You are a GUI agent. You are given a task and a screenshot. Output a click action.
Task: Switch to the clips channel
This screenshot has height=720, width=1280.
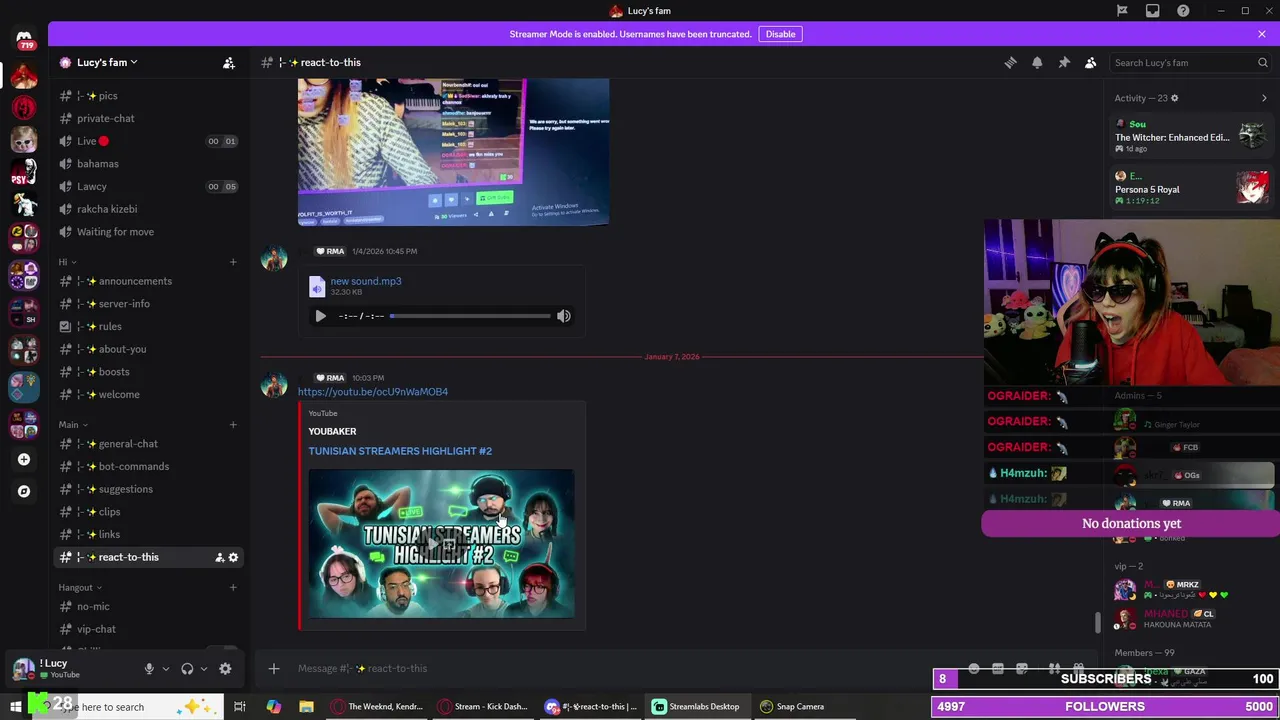coord(148,512)
